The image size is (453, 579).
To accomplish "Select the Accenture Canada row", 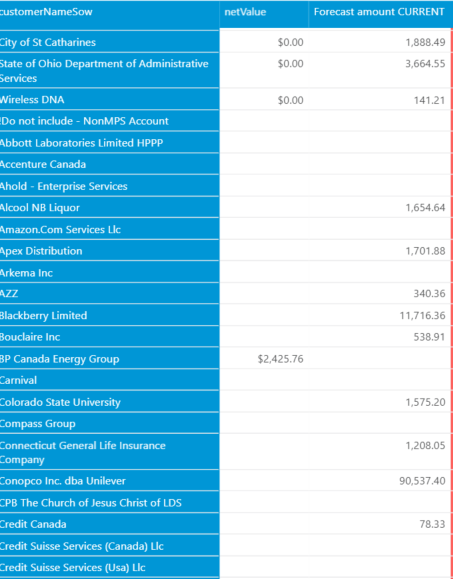I will (x=109, y=164).
